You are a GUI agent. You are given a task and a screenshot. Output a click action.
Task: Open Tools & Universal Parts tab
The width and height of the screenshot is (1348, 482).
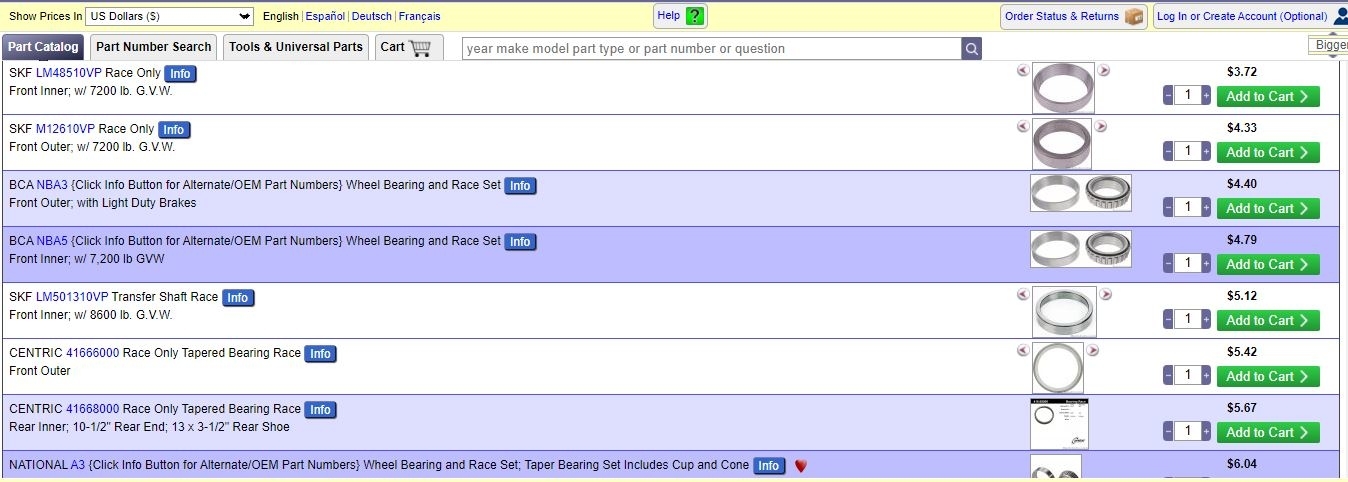click(x=296, y=47)
